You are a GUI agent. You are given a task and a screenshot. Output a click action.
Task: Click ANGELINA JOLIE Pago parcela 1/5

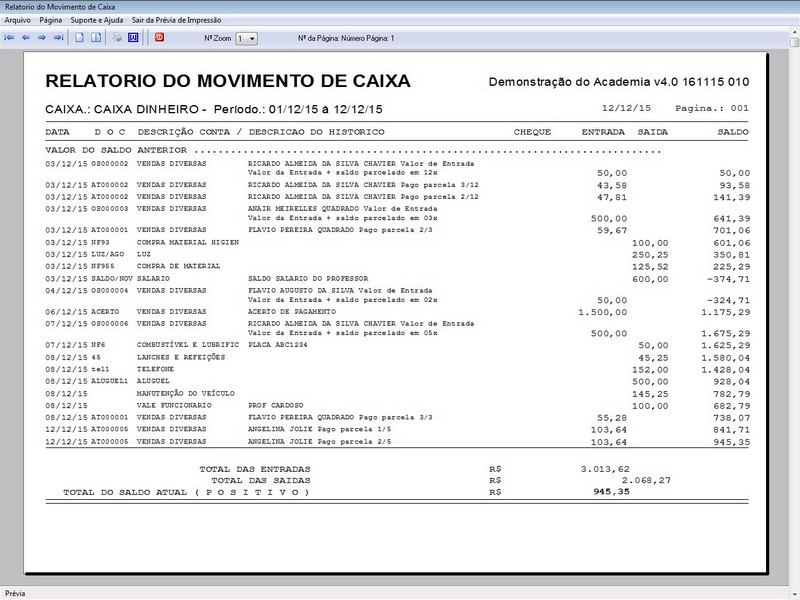click(319, 430)
